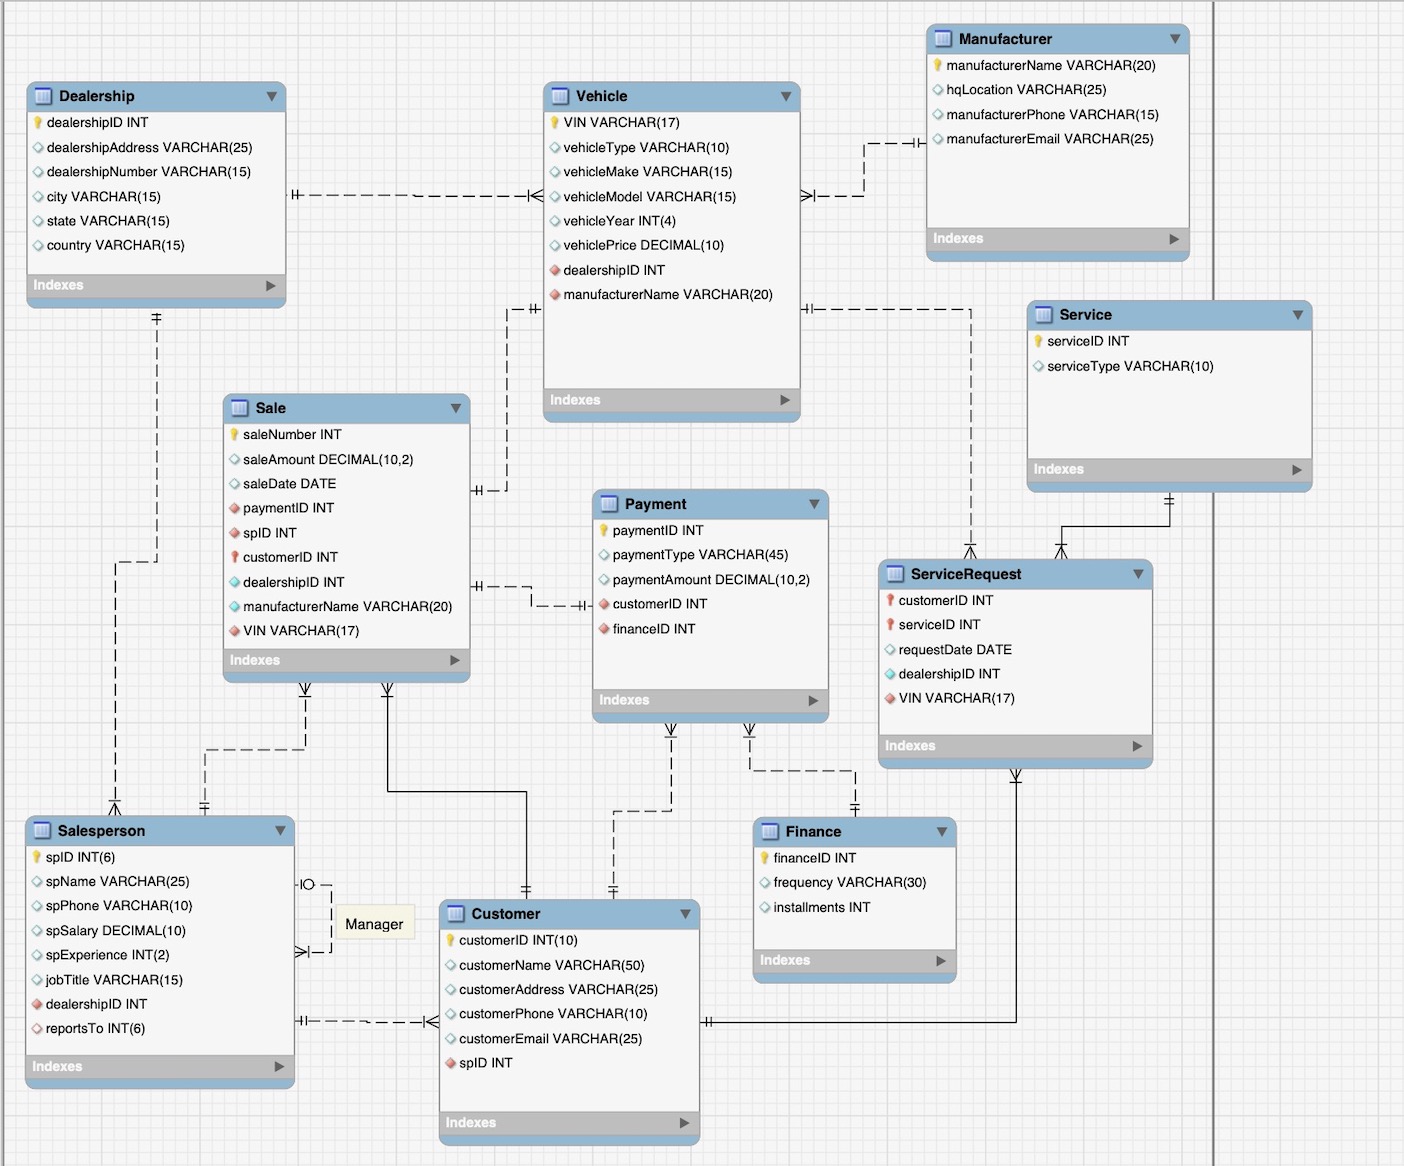
Task: Click the key icon beside serviceID INT in Service
Action: click(1039, 341)
